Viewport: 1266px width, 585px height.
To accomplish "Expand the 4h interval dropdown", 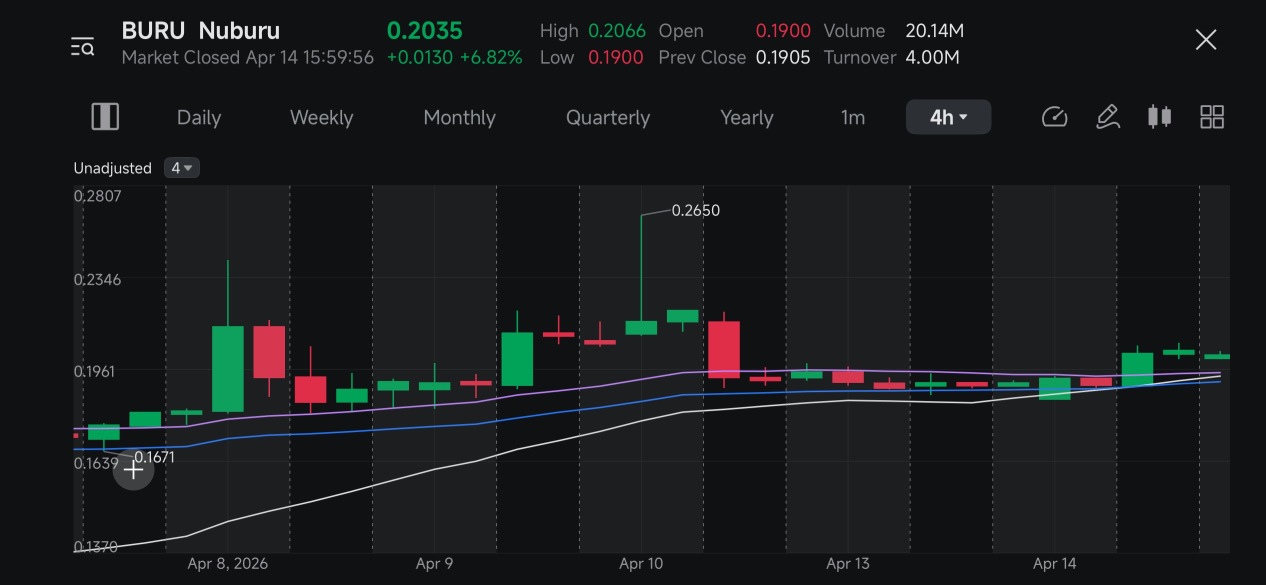I will tap(948, 117).
